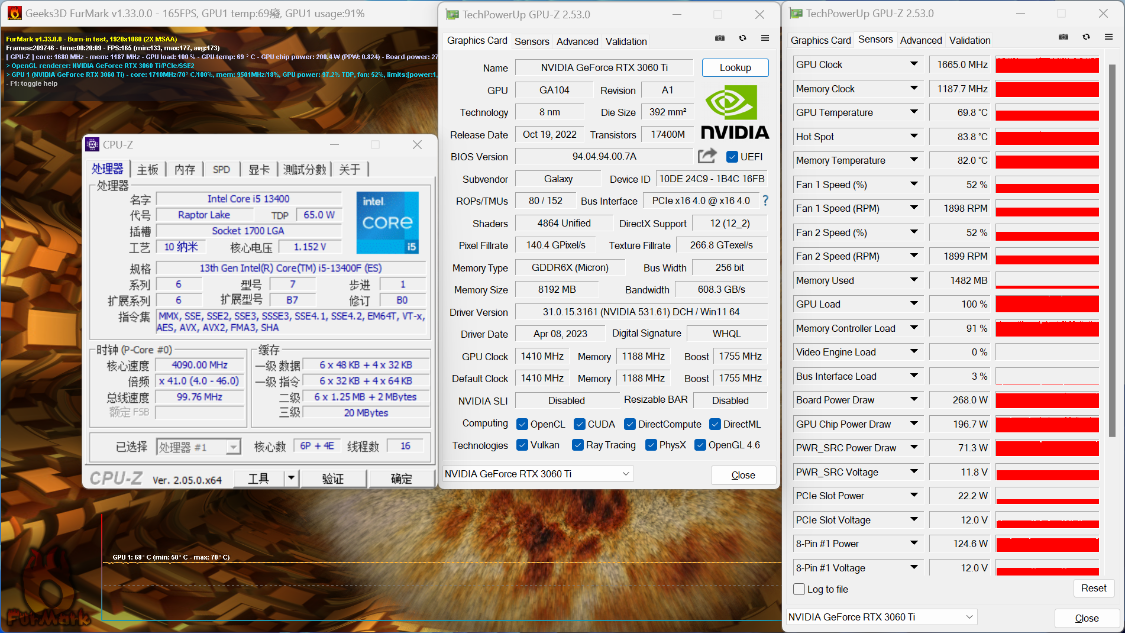The image size is (1125, 633).
Task: Click the GPU-Z Graphics Card window title icon
Action: coord(452,14)
